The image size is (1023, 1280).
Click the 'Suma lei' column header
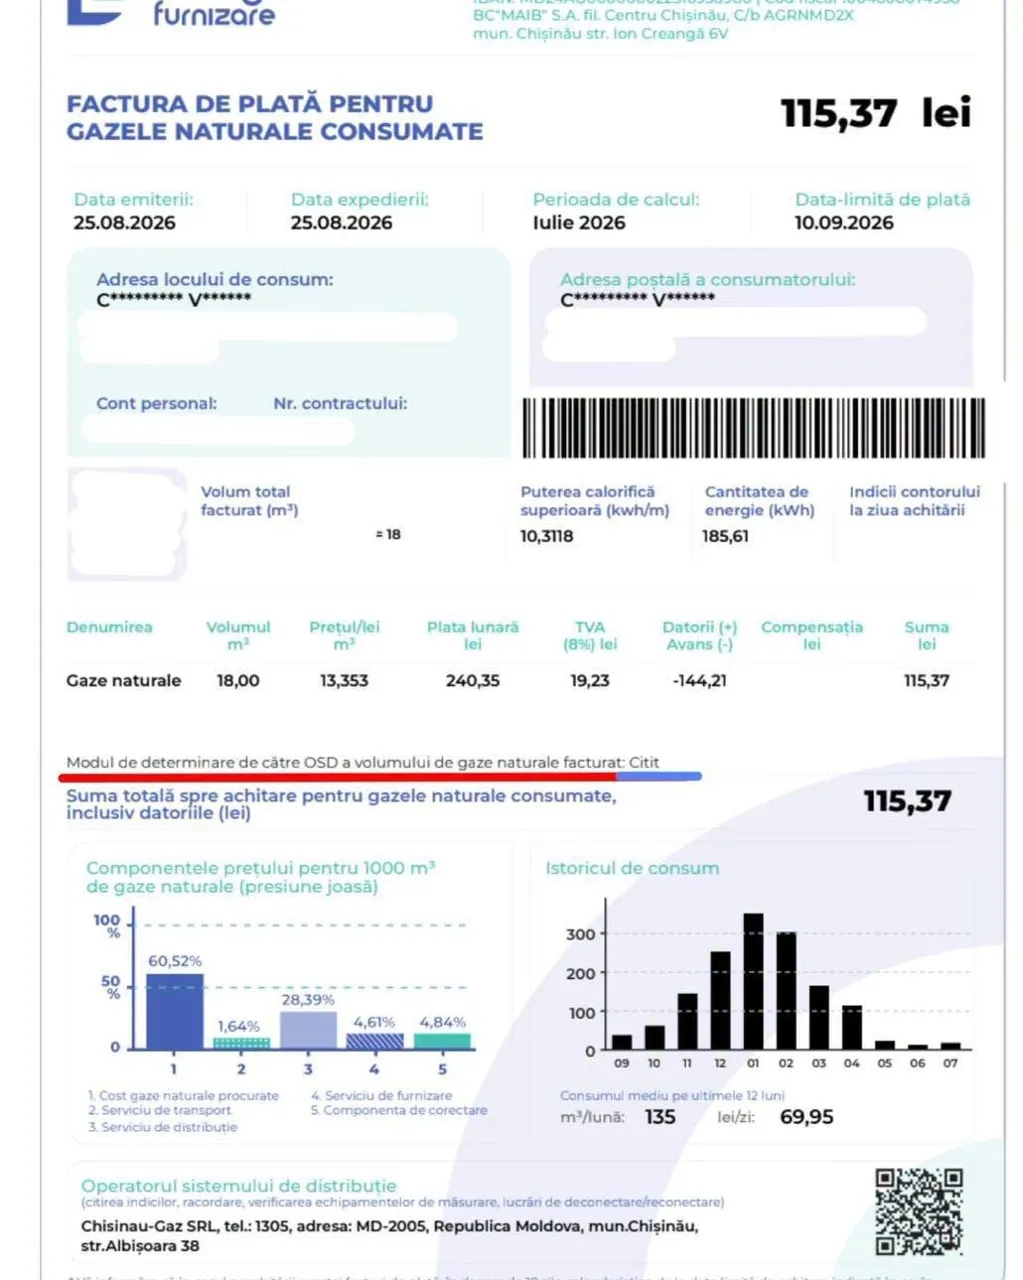[x=927, y=636]
